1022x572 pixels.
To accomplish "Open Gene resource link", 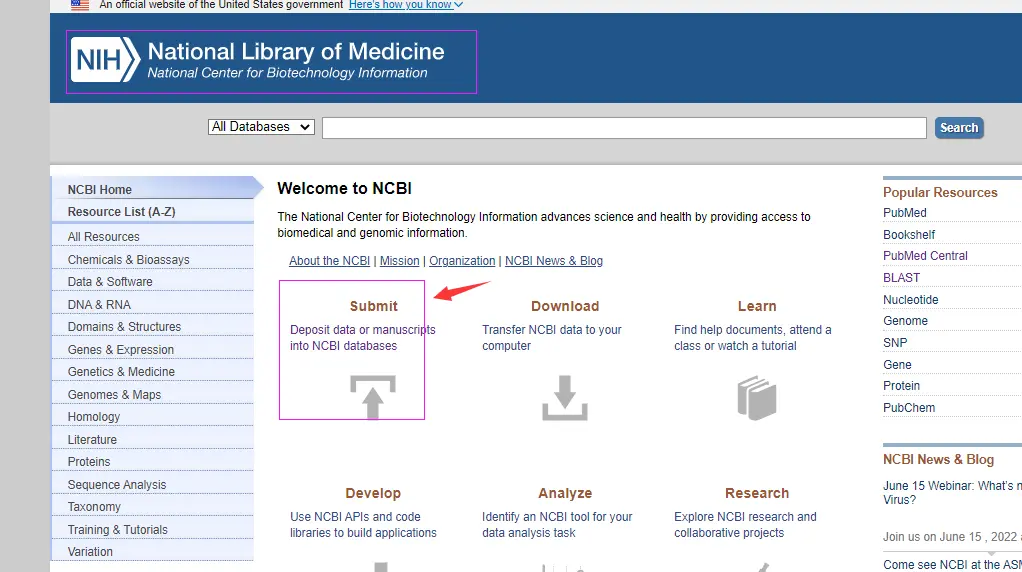I will pos(897,365).
